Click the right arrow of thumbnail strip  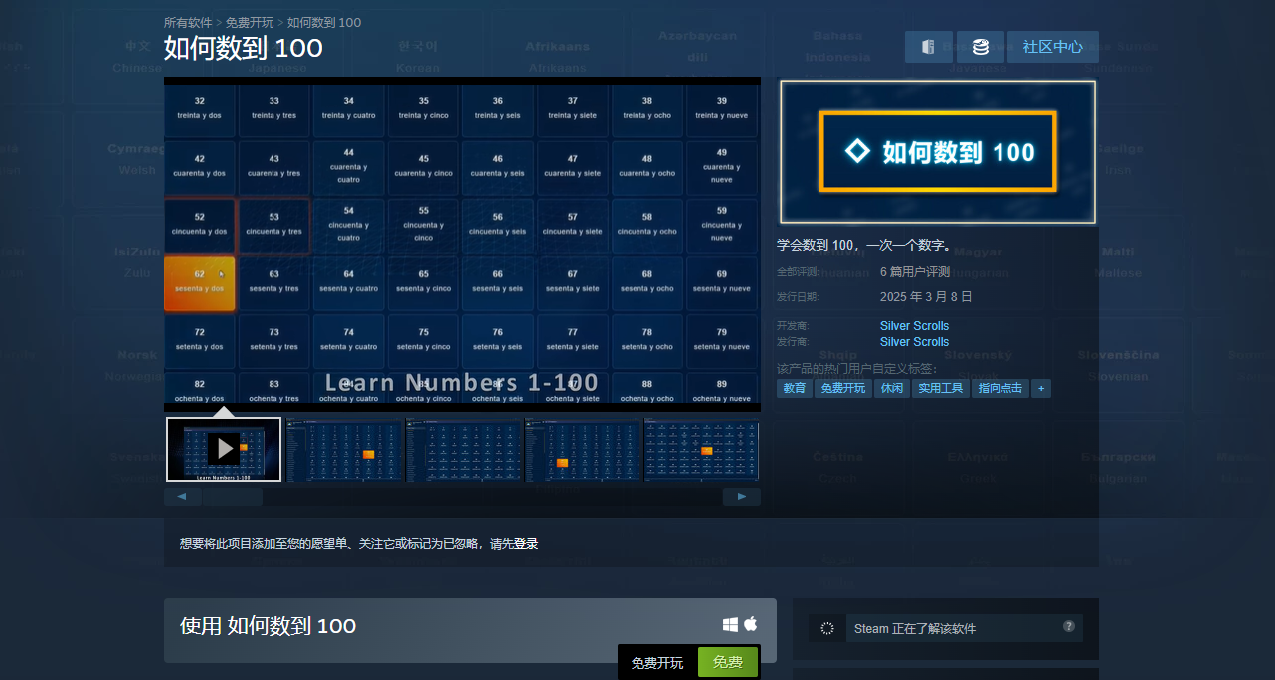click(x=742, y=496)
